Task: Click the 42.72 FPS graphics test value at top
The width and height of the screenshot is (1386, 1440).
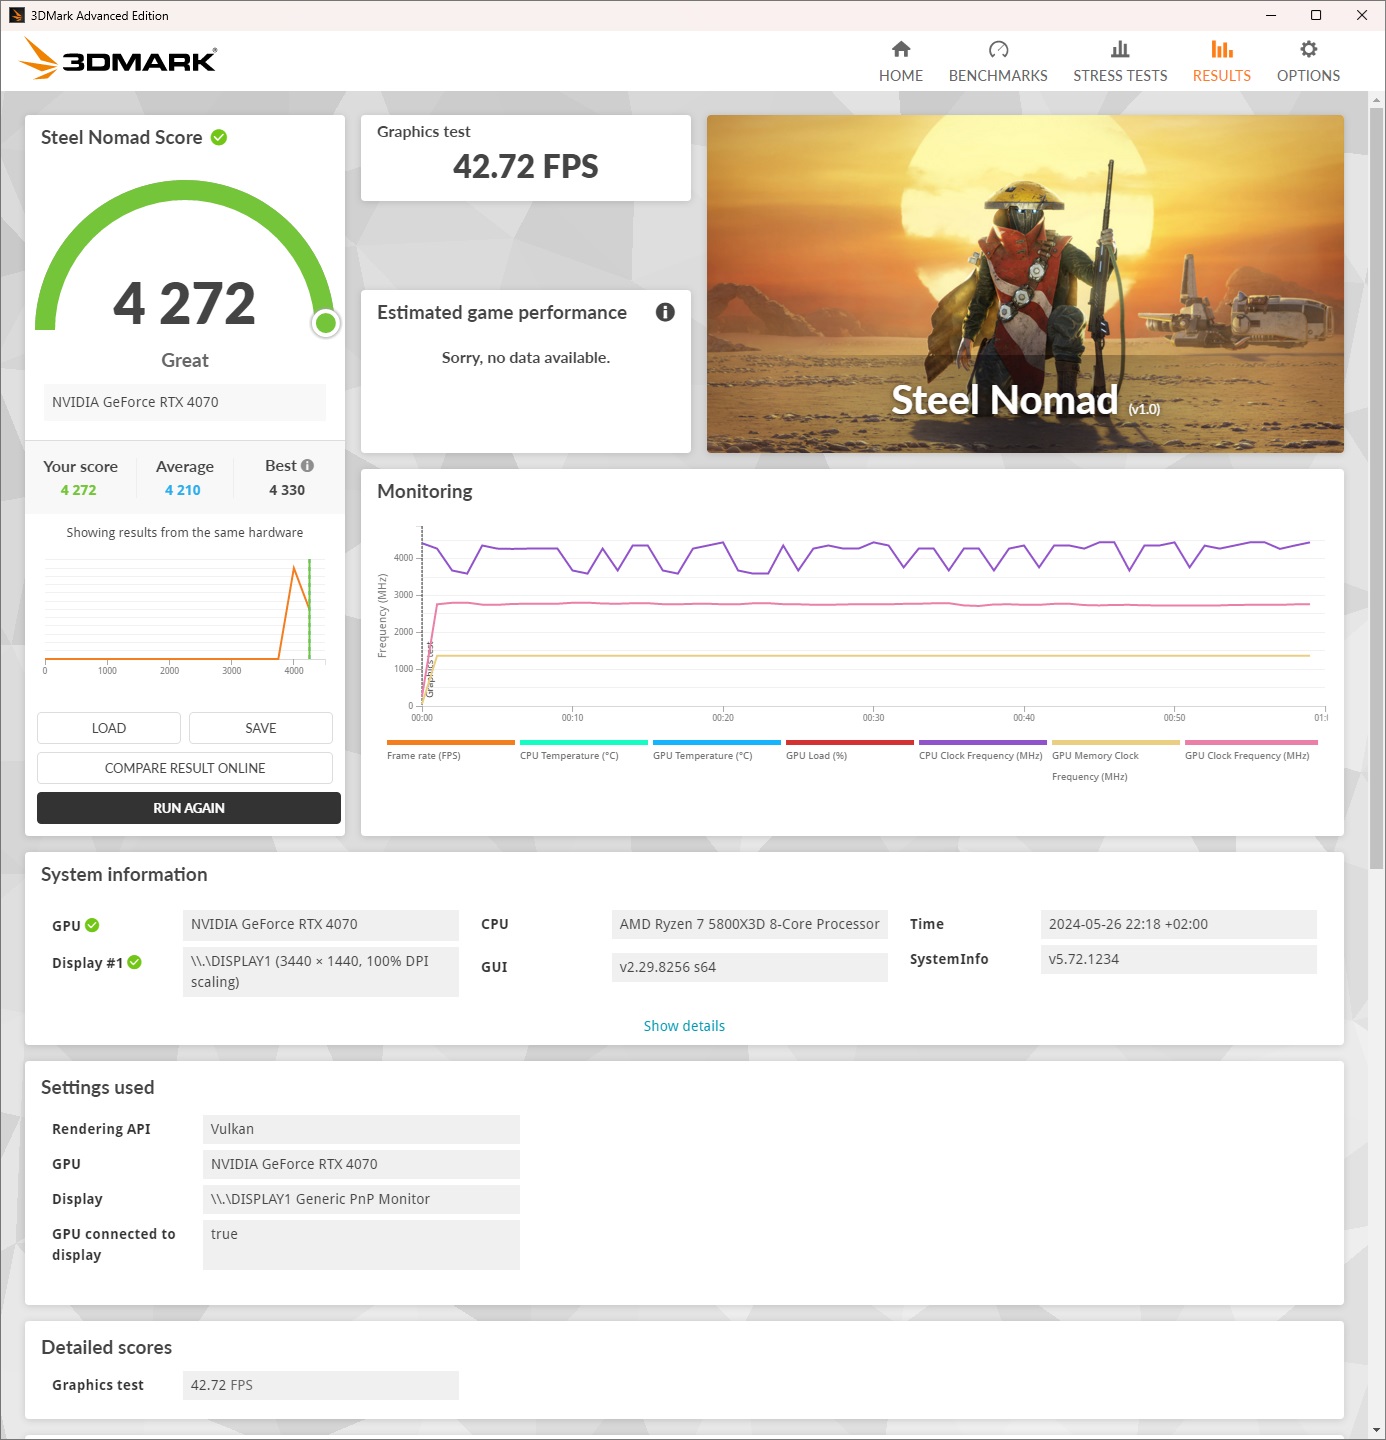Action: (x=526, y=166)
